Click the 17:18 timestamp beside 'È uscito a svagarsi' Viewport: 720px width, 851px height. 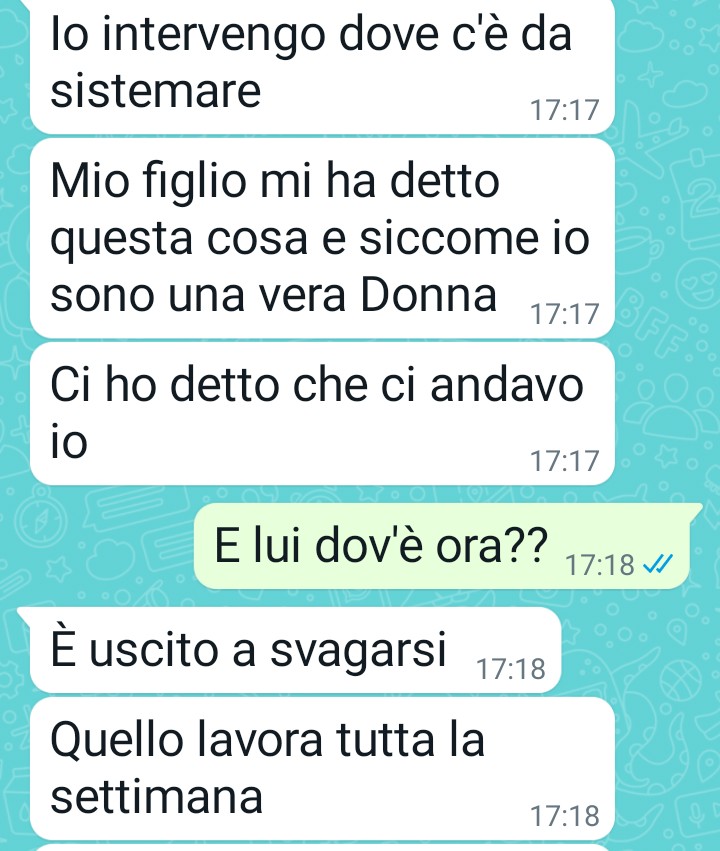point(511,669)
